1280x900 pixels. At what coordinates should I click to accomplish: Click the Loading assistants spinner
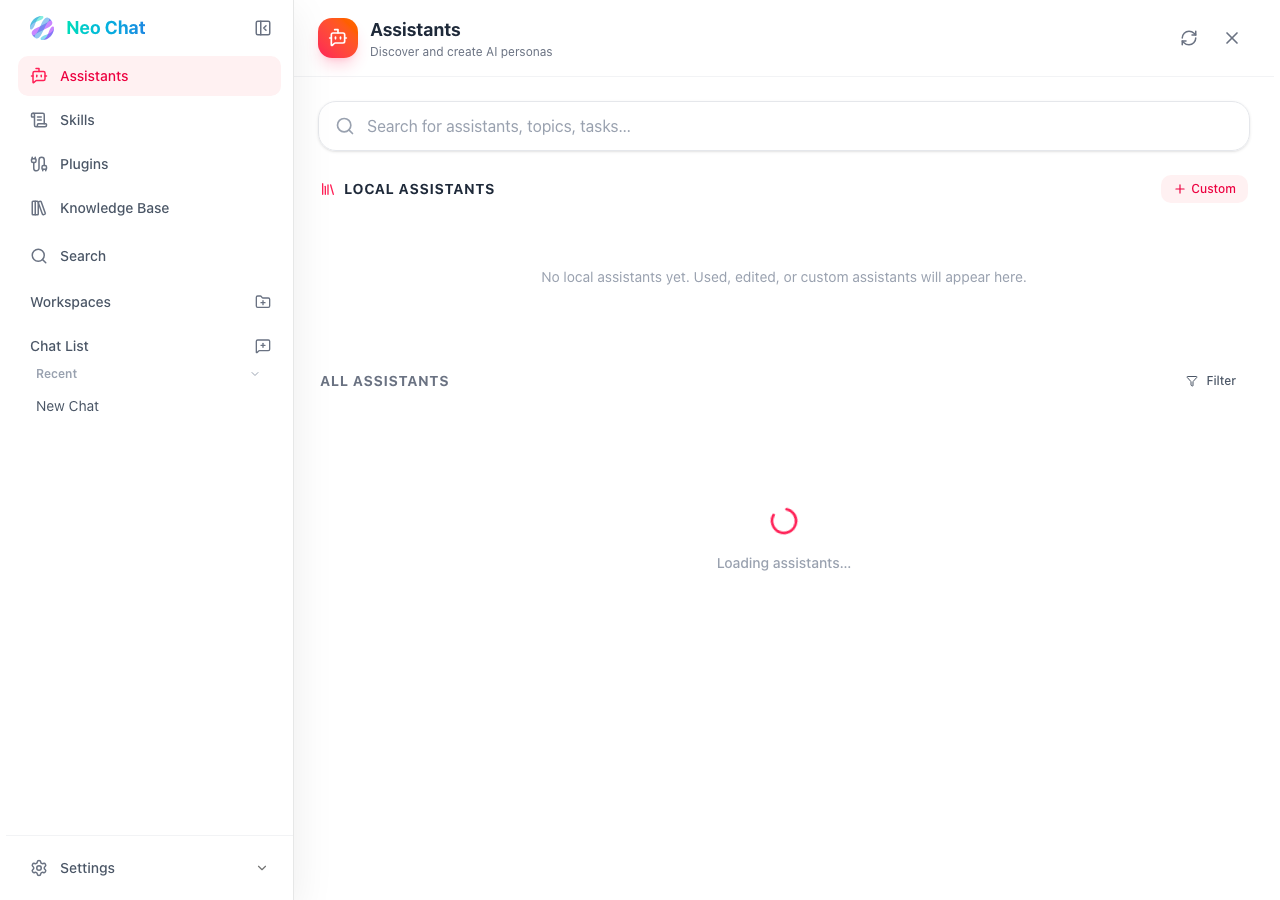(784, 521)
